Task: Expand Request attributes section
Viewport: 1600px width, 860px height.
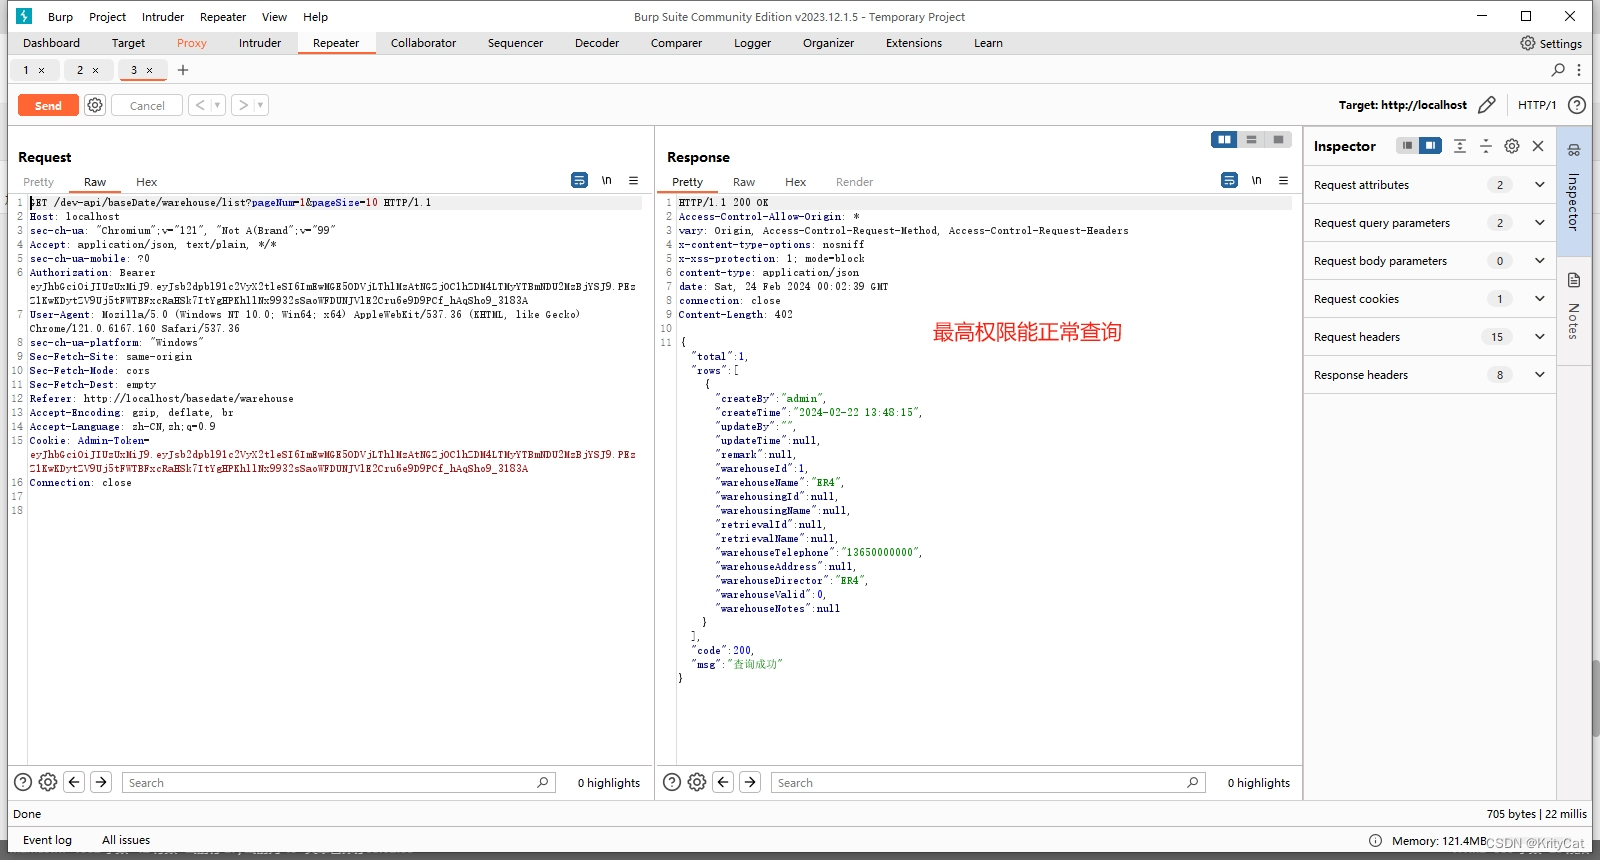Action: 1430,185
